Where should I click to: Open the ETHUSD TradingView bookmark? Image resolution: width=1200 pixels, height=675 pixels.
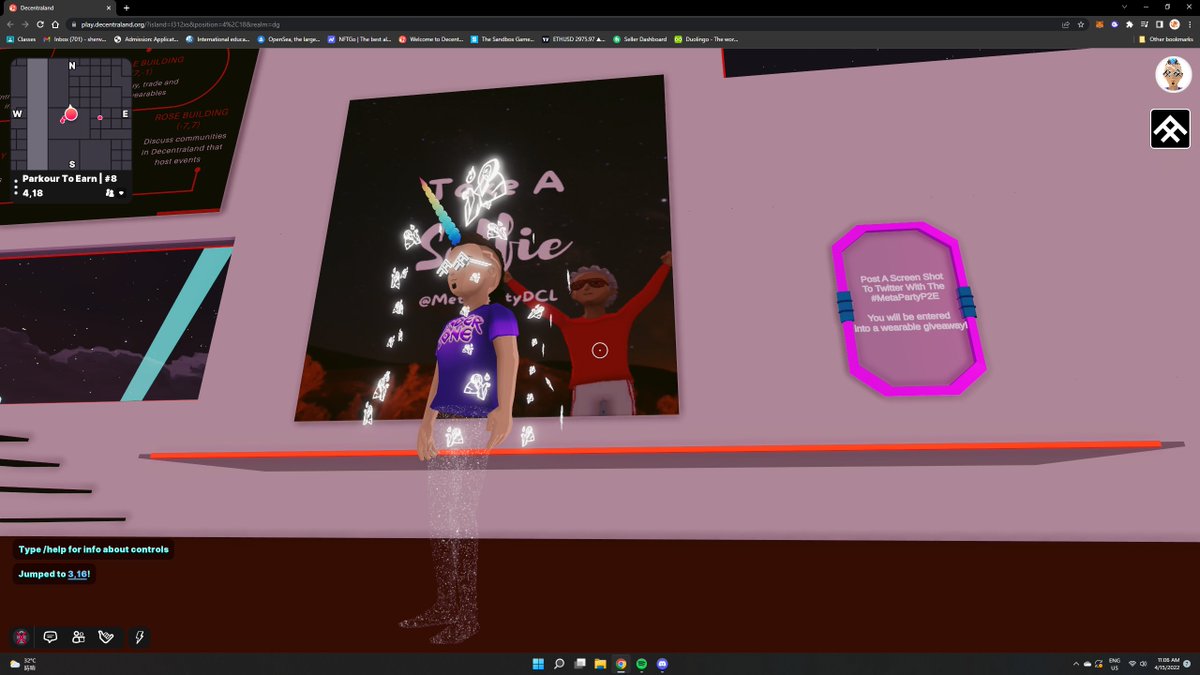click(573, 39)
